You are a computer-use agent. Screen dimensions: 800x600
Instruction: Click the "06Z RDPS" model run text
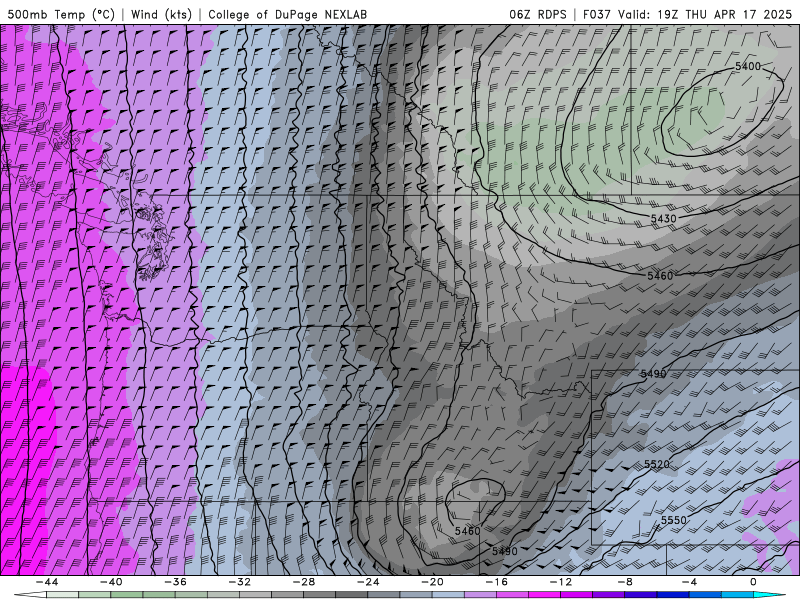(538, 14)
